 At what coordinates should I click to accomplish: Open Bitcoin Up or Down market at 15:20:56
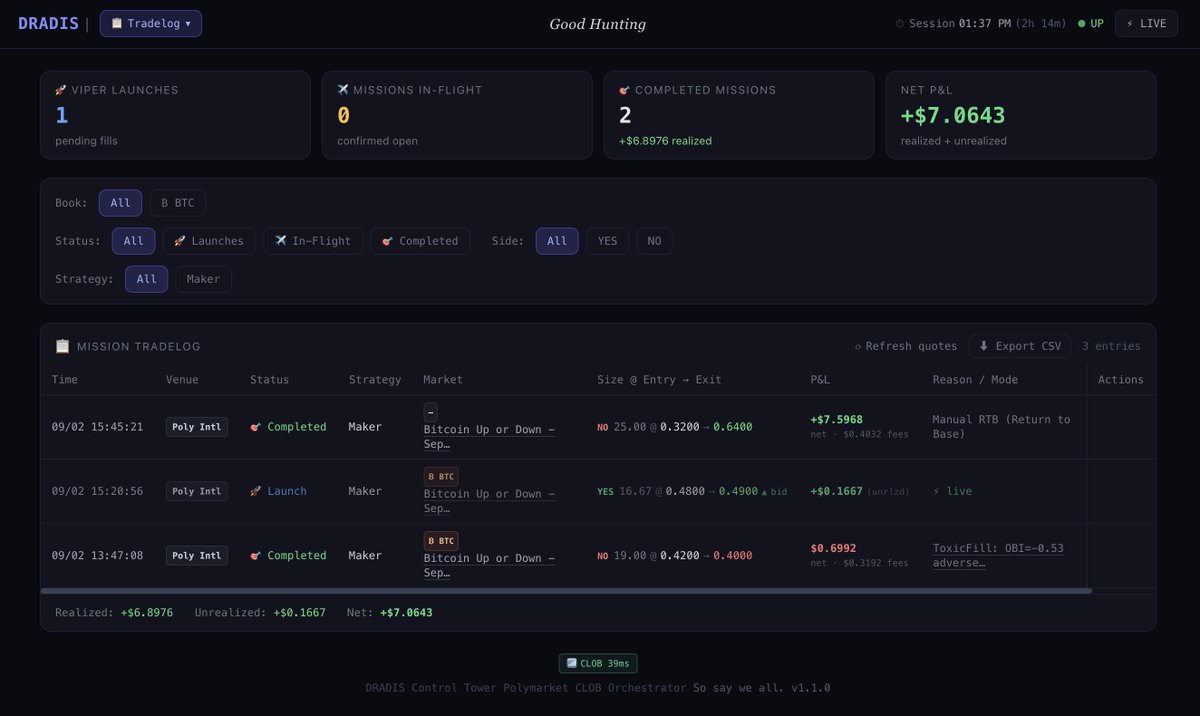pyautogui.click(x=489, y=501)
